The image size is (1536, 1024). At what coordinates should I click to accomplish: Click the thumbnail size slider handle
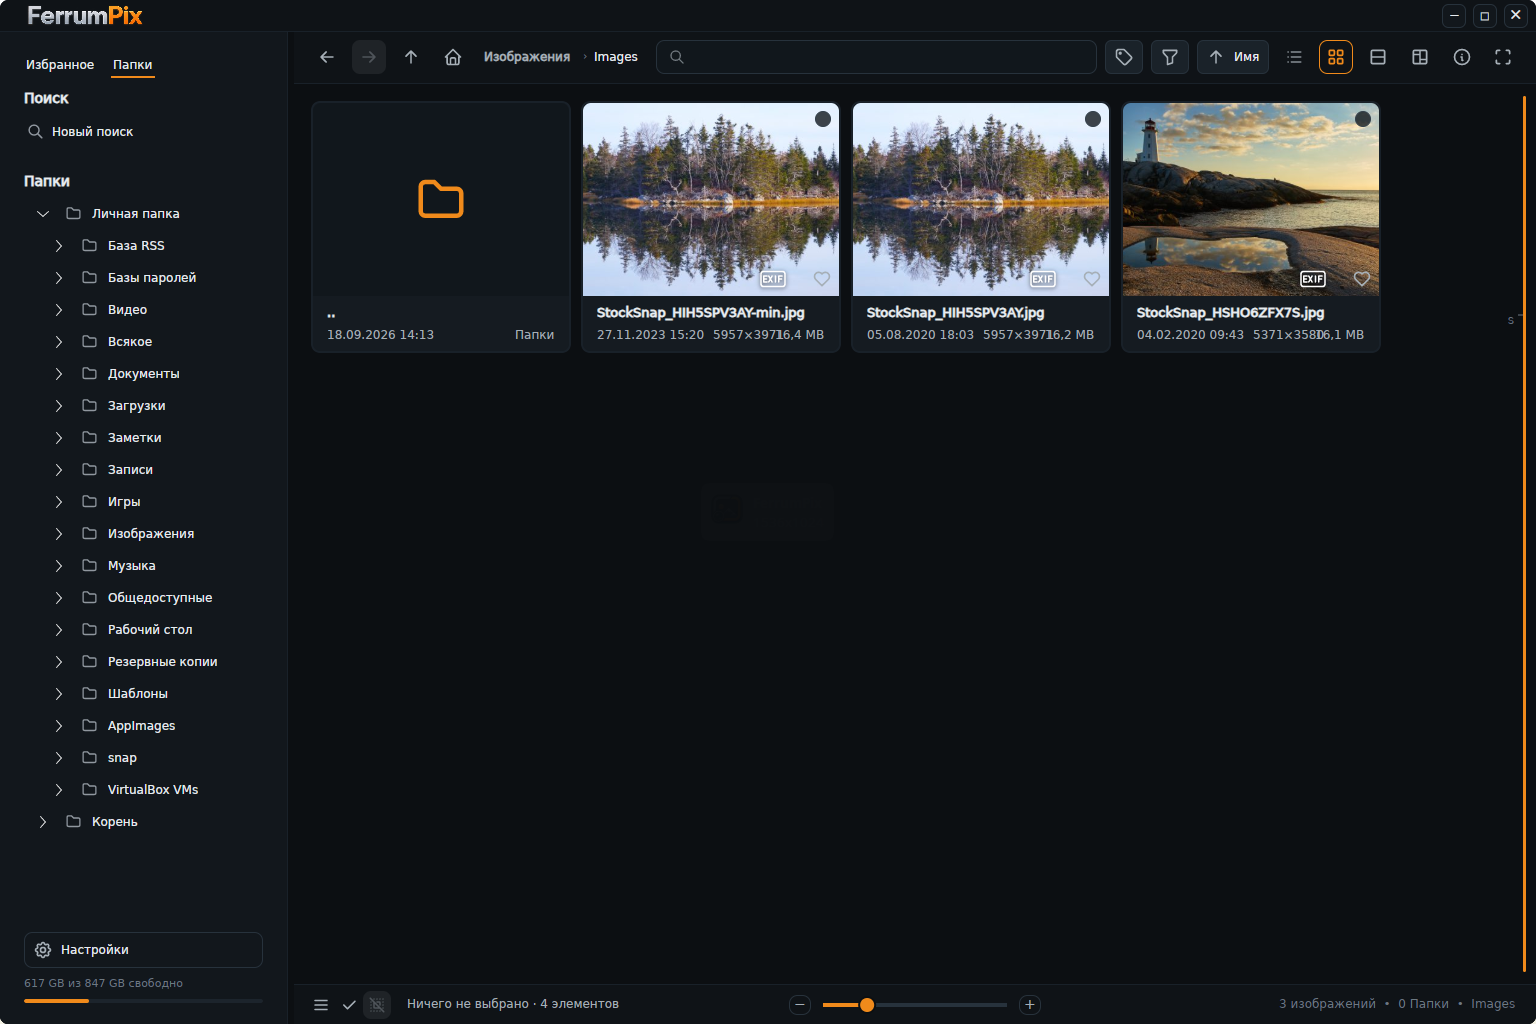(867, 1005)
